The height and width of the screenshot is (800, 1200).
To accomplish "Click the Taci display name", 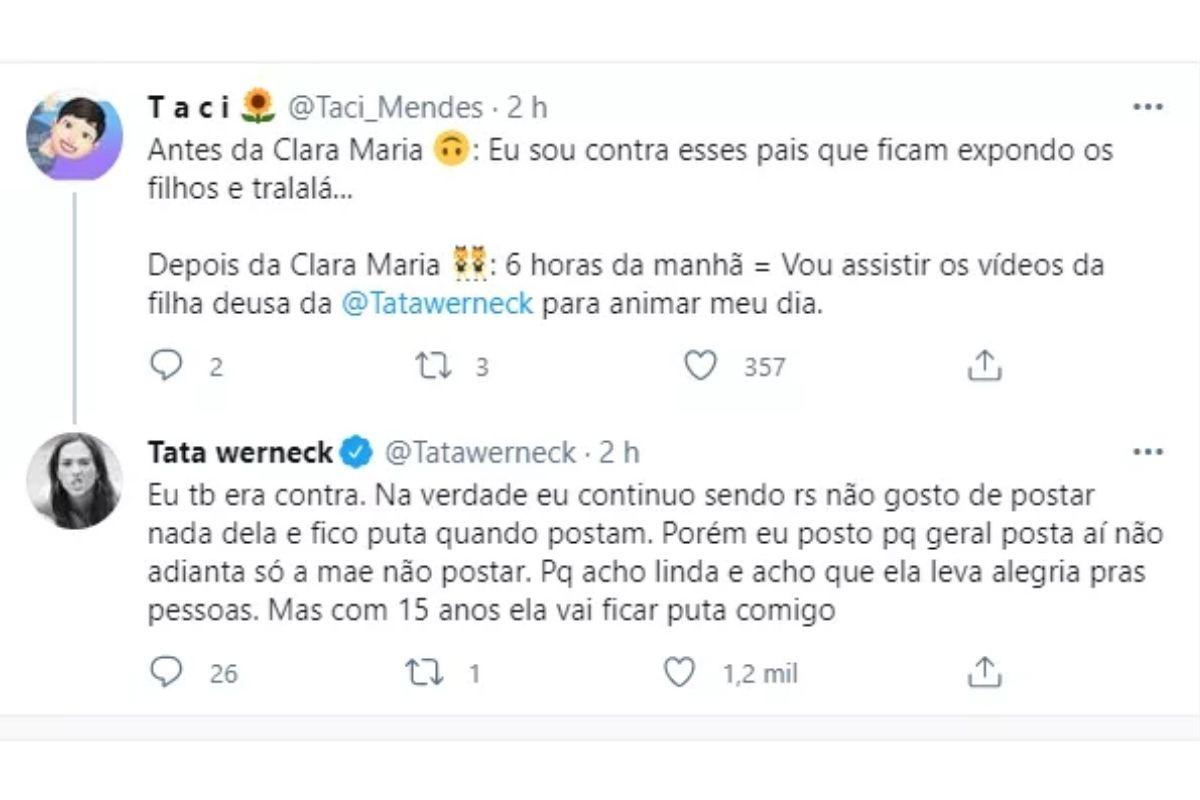I will tap(189, 107).
